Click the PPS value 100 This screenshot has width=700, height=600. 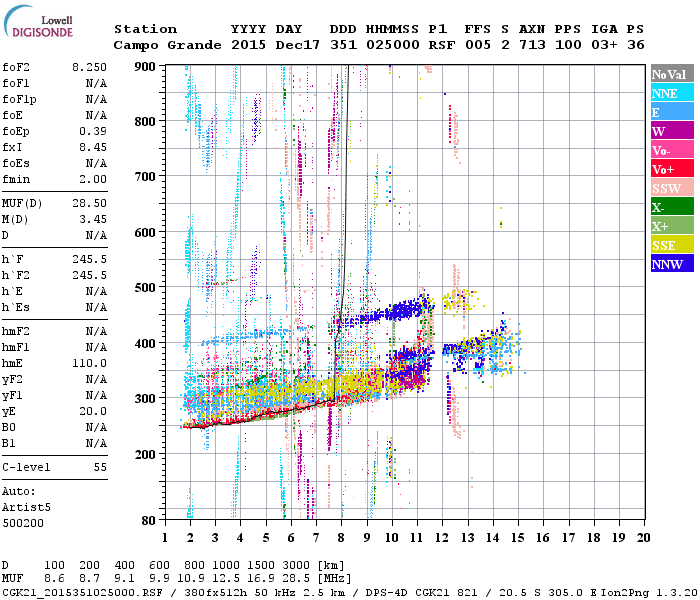(568, 45)
